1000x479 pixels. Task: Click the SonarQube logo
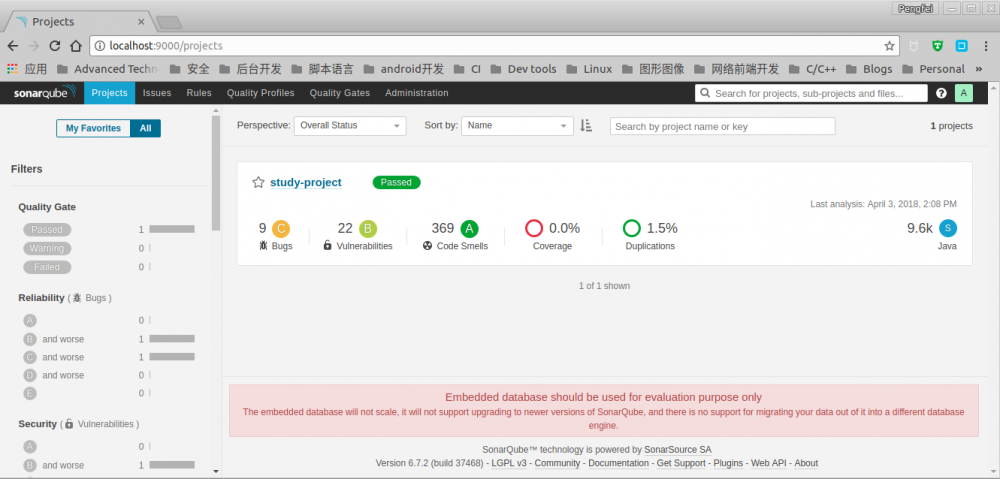coord(45,93)
